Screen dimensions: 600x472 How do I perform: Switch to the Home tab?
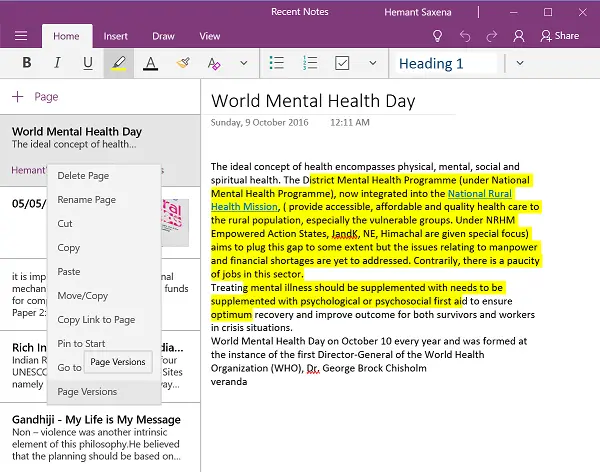pos(66,36)
